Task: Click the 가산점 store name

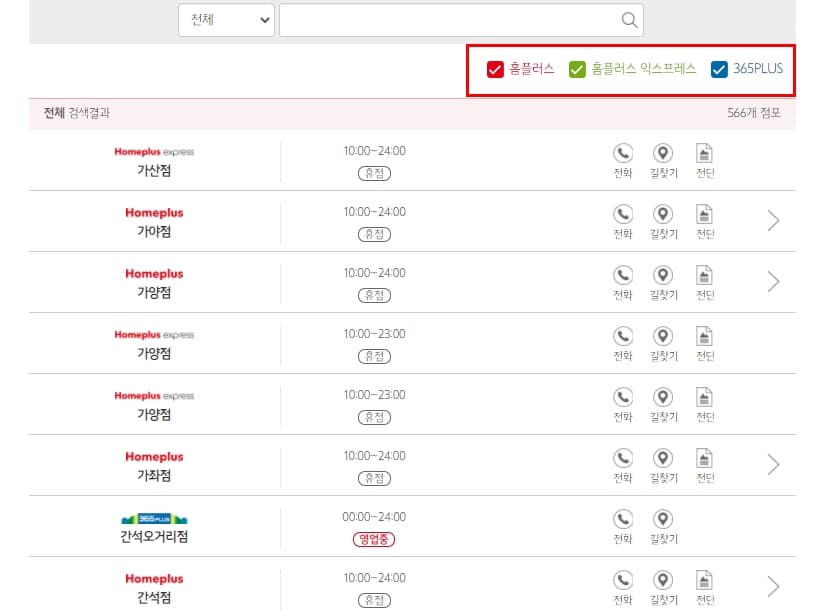Action: pos(154,171)
